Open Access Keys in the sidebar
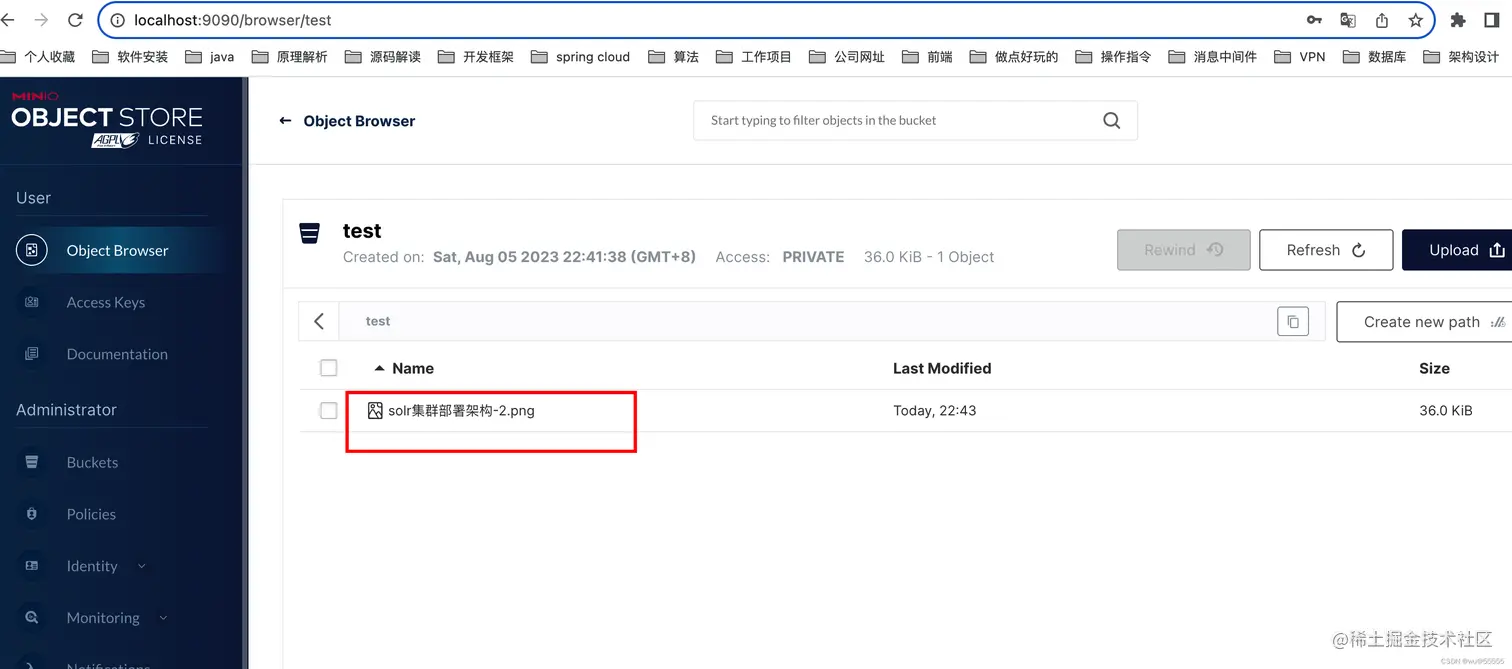 (x=105, y=303)
